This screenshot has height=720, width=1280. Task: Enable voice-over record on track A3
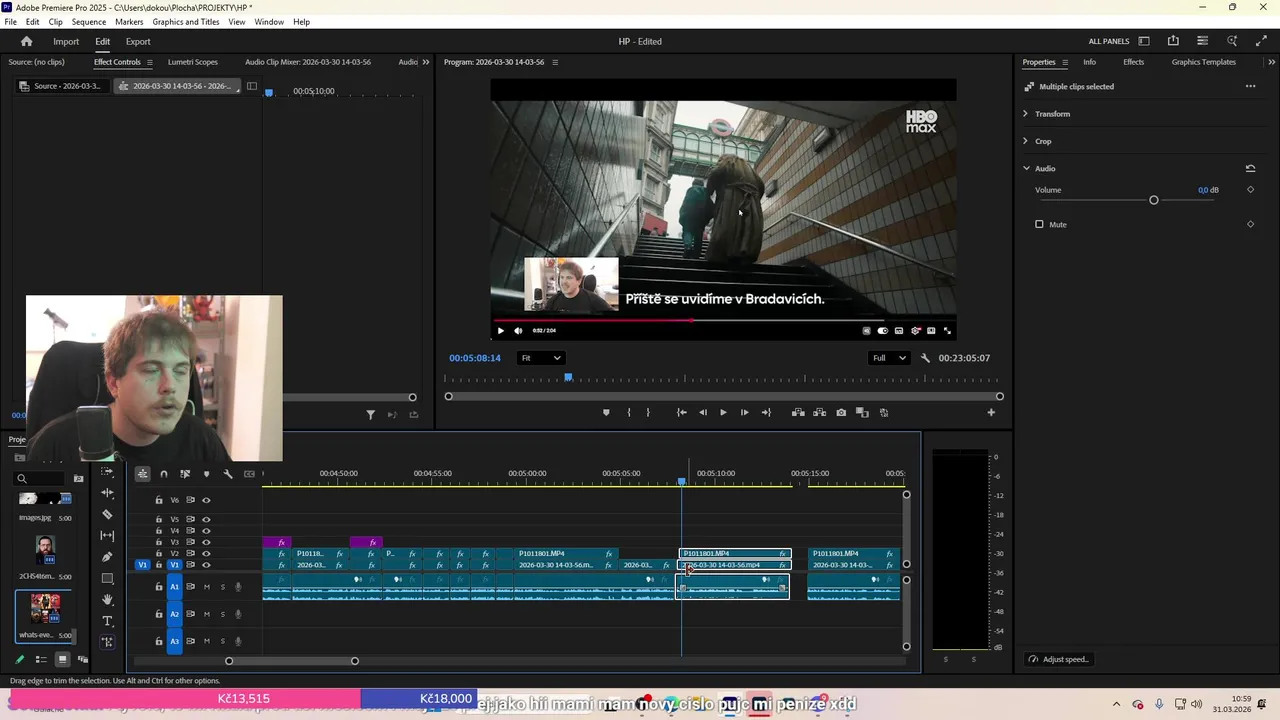(x=238, y=641)
